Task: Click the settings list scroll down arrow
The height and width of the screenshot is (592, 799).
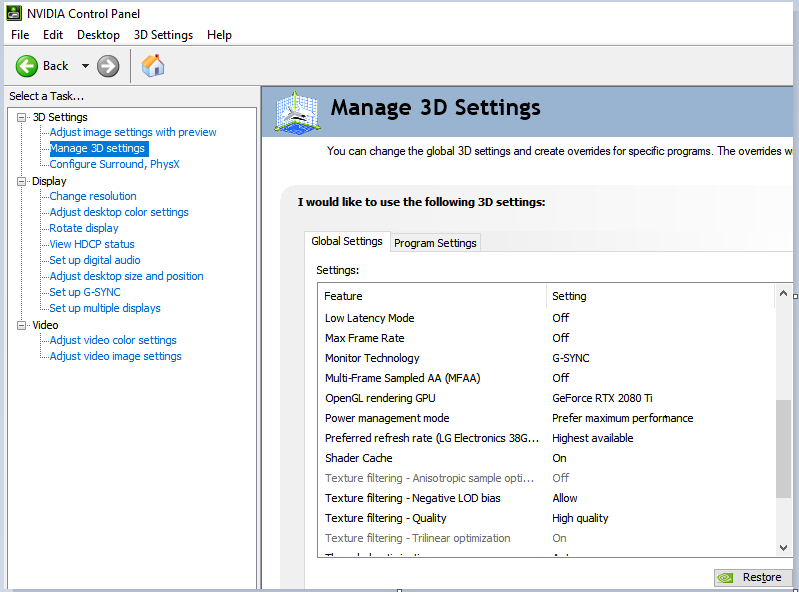Action: pyautogui.click(x=783, y=548)
